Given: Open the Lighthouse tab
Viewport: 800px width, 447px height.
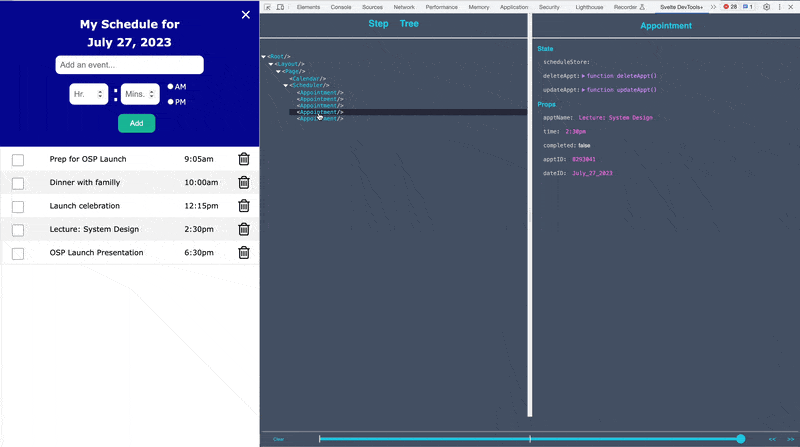Looking at the screenshot, I should click(589, 7).
